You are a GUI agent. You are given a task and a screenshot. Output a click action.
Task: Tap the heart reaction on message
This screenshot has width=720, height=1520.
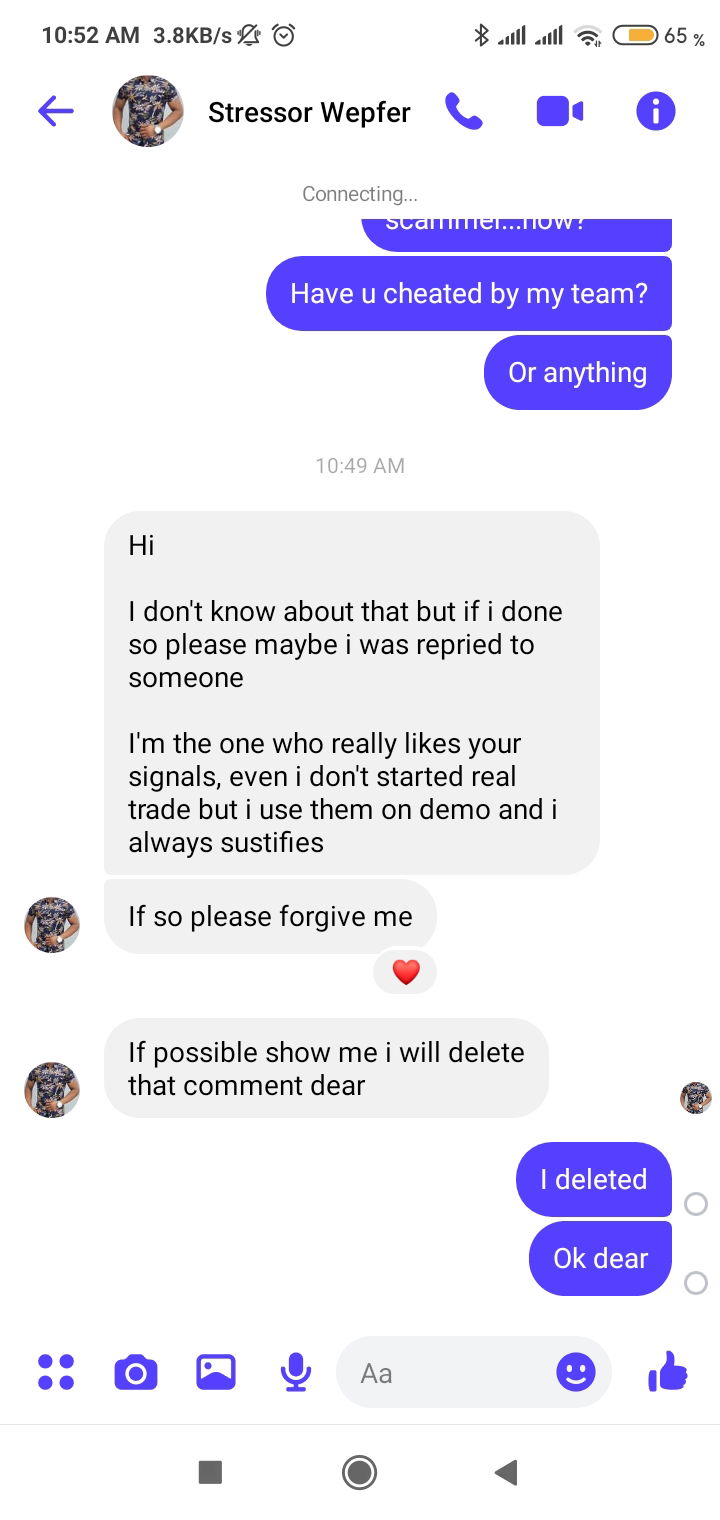tap(405, 972)
